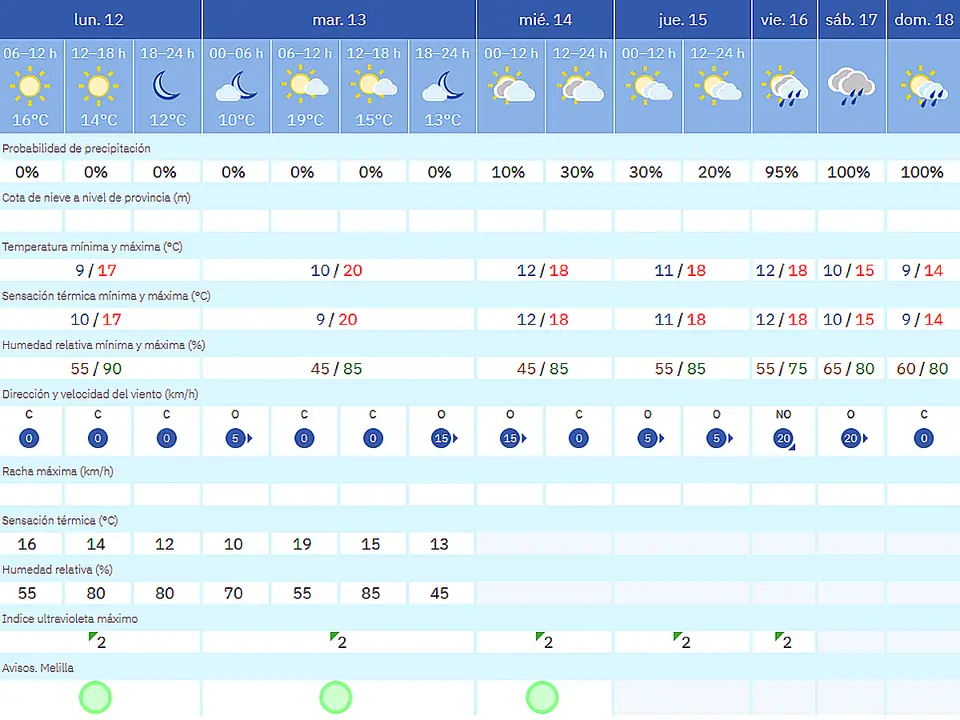Click the sunny icon for lun. 12 12–18 h
This screenshot has width=960, height=720.
(x=98, y=86)
